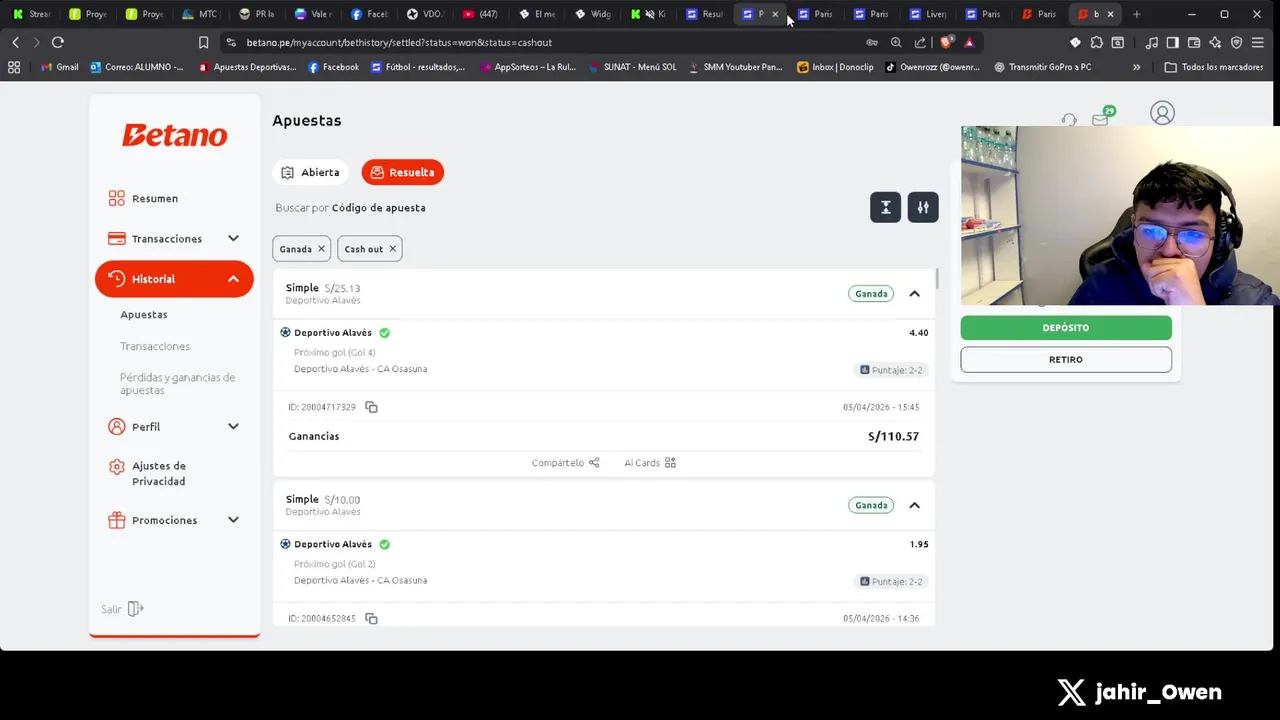The image size is (1280, 720).
Task: Open the Todos los marcadores folder
Action: 1213,67
